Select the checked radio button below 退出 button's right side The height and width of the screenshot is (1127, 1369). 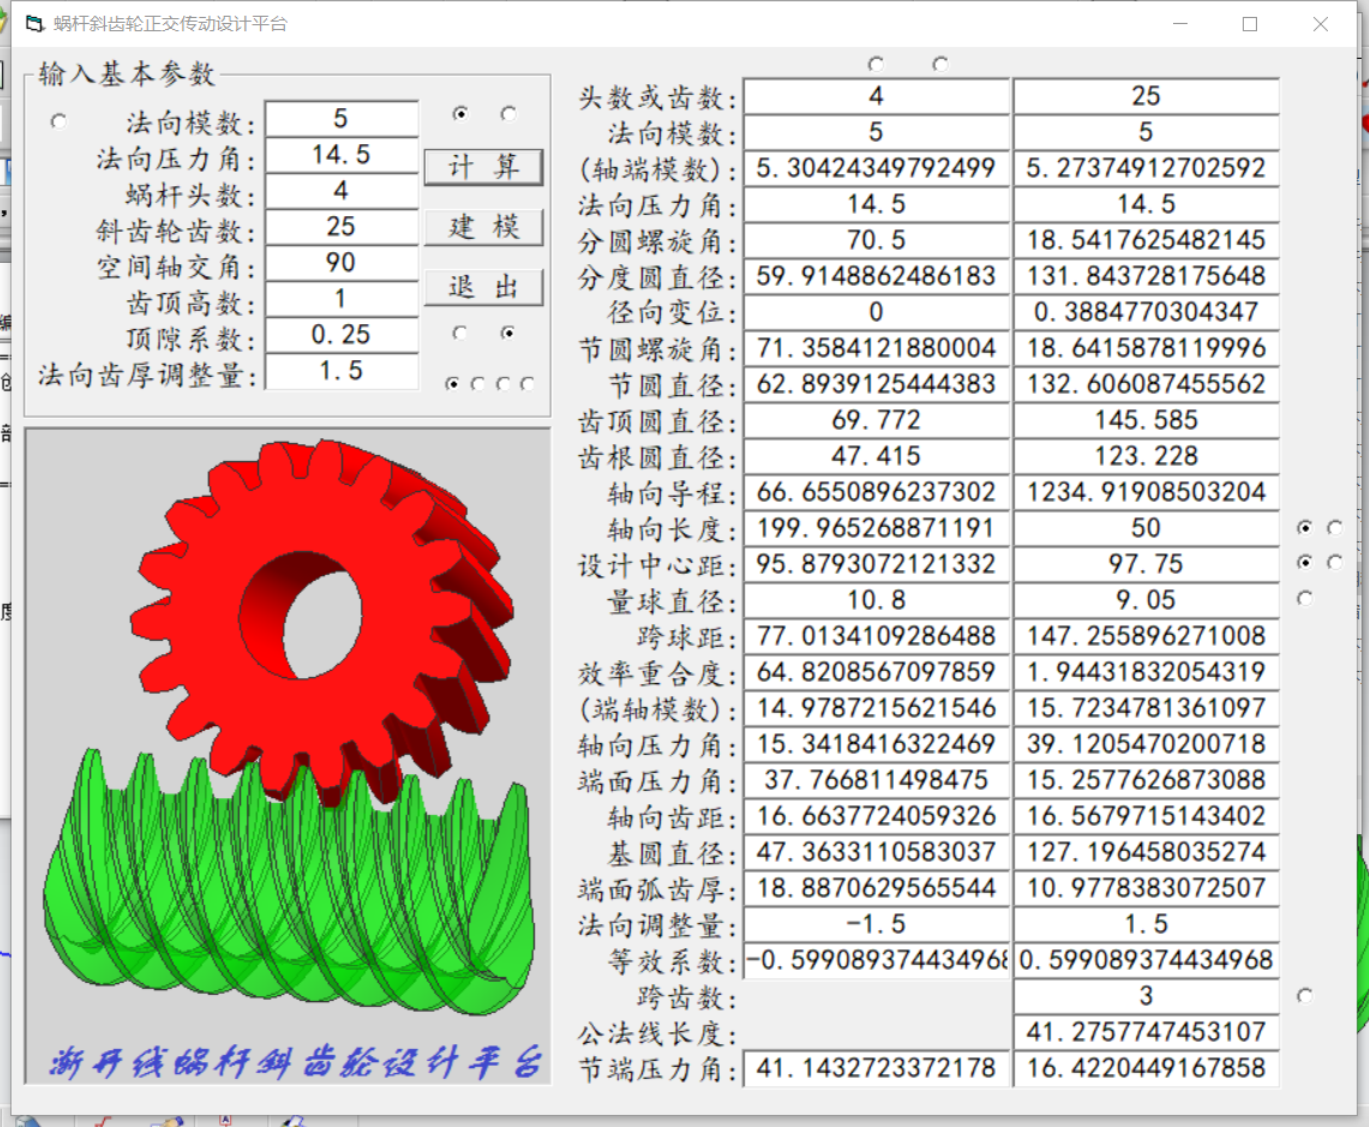509,333
